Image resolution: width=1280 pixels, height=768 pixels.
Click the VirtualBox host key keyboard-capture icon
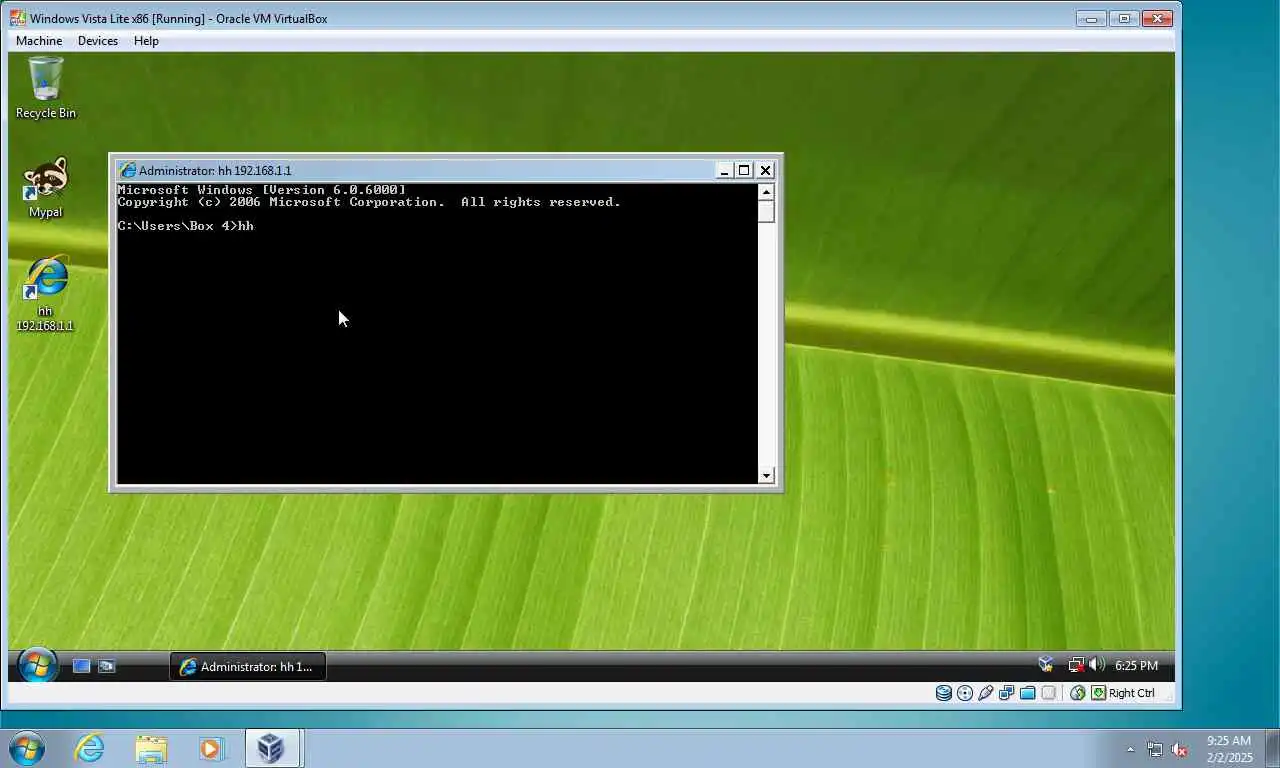[1098, 693]
